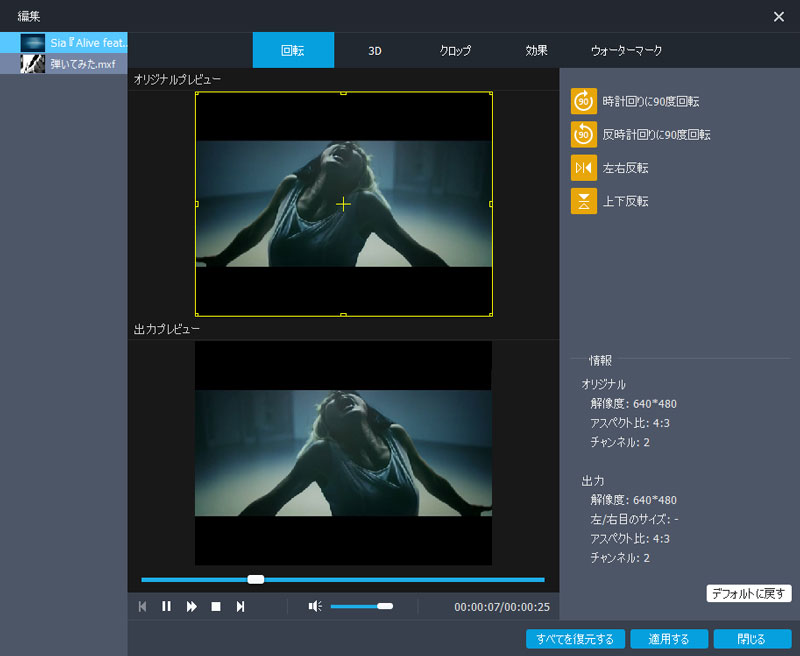800x656 pixels.
Task: Rotate video 90 degrees clockwise
Action: click(x=584, y=101)
